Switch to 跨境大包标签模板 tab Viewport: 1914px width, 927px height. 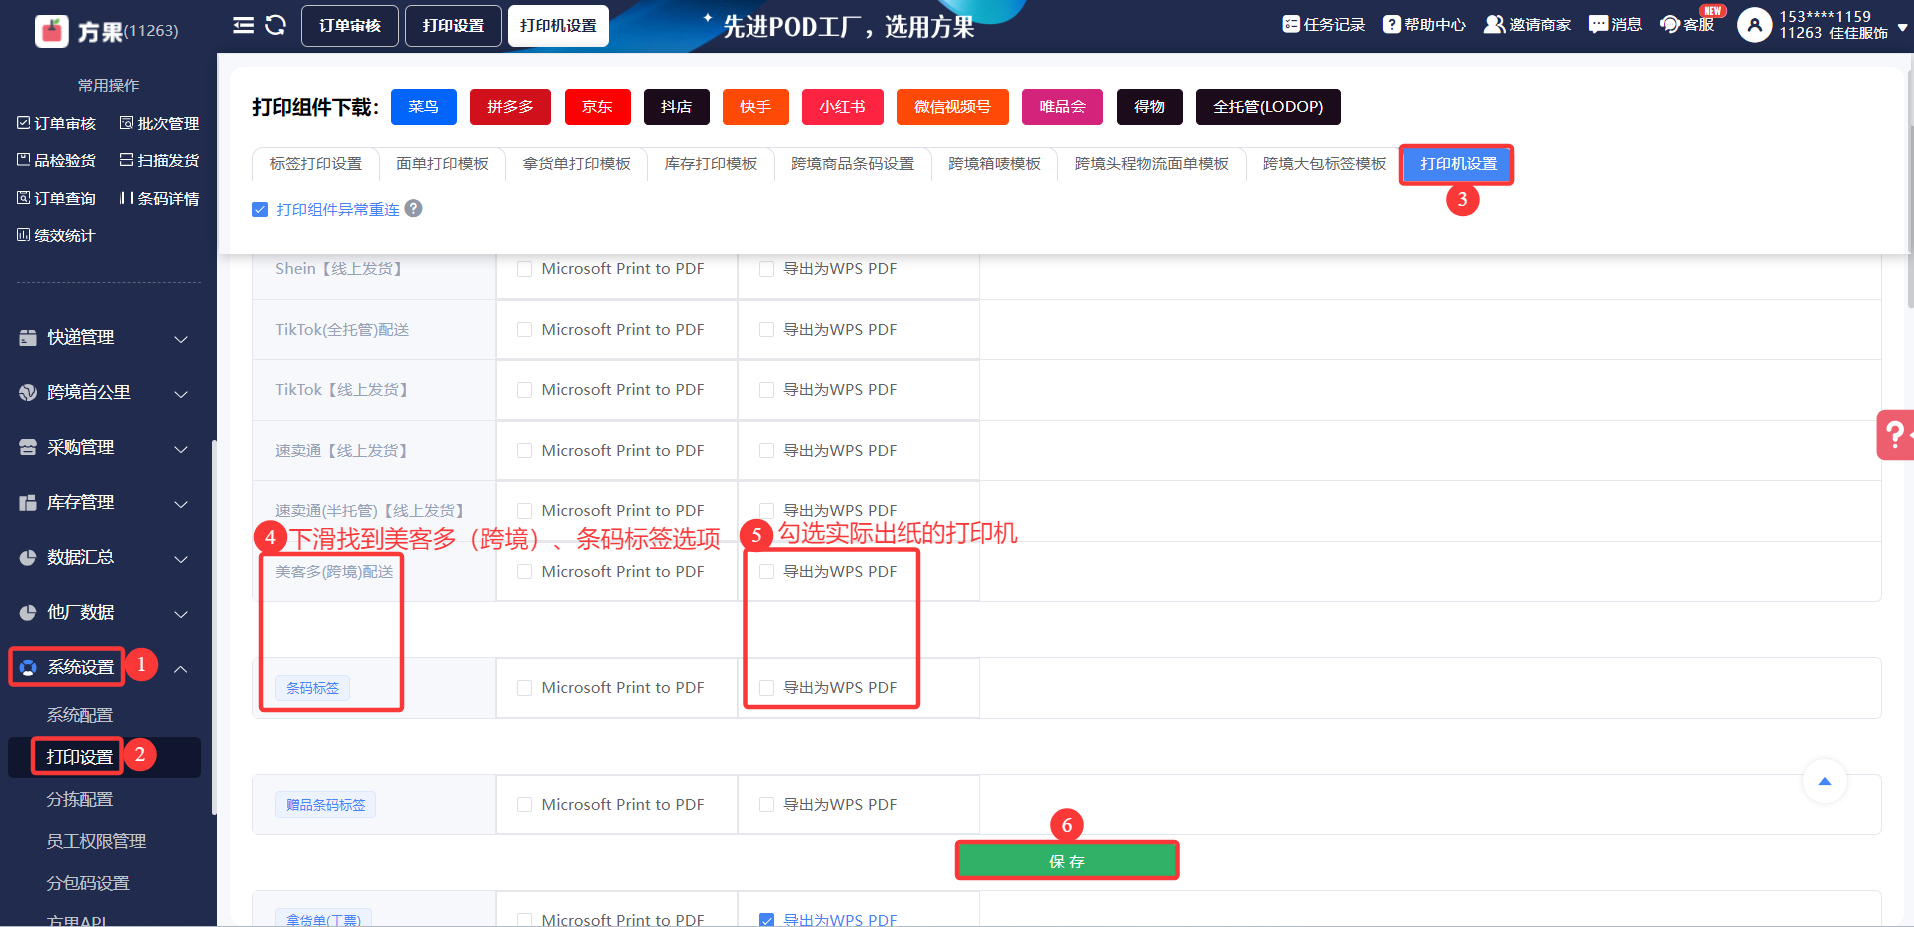tap(1324, 164)
